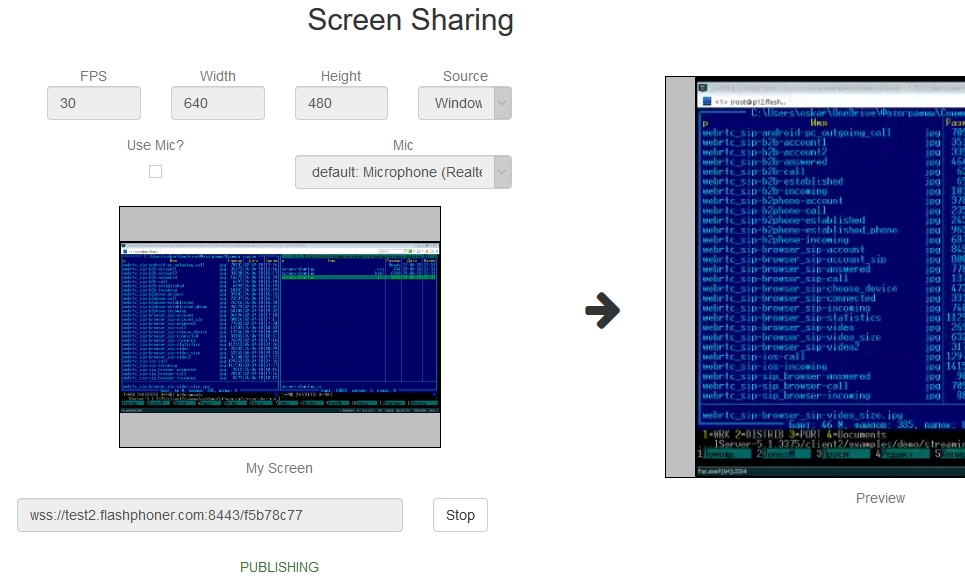This screenshot has width=965, height=585.
Task: Click the Stop button
Action: [460, 515]
